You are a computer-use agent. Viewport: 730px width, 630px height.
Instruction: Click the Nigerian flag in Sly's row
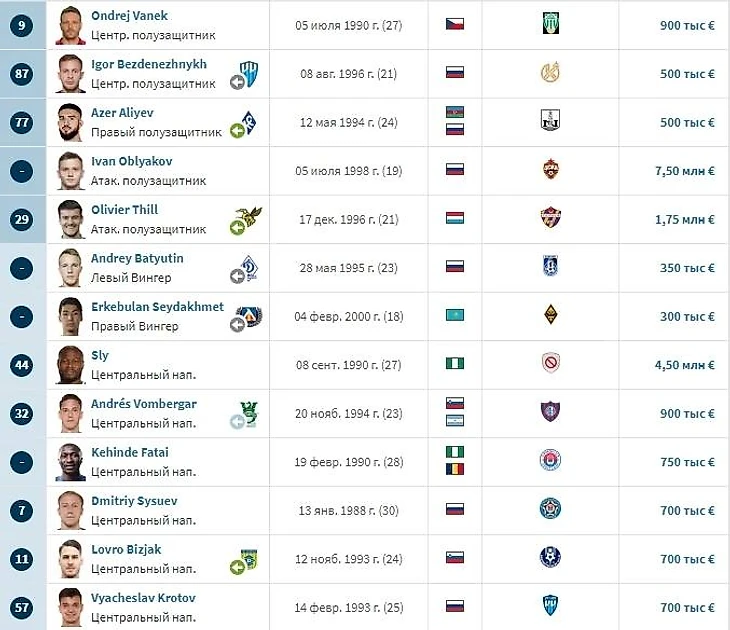click(x=455, y=364)
